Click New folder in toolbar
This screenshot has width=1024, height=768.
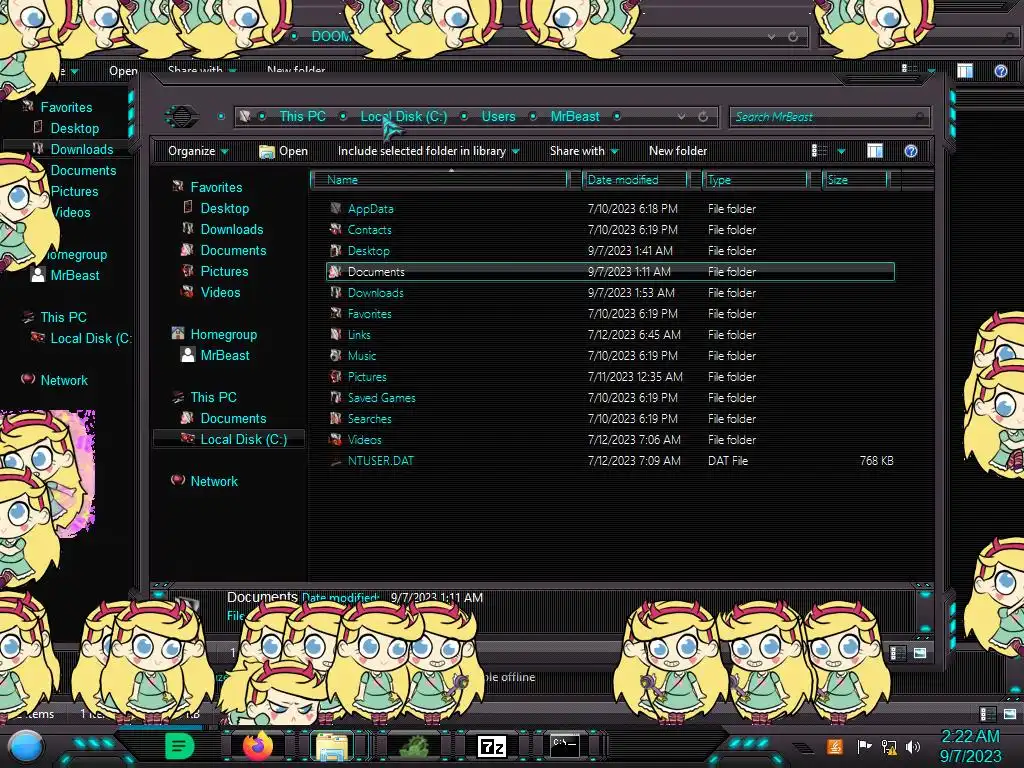point(678,151)
